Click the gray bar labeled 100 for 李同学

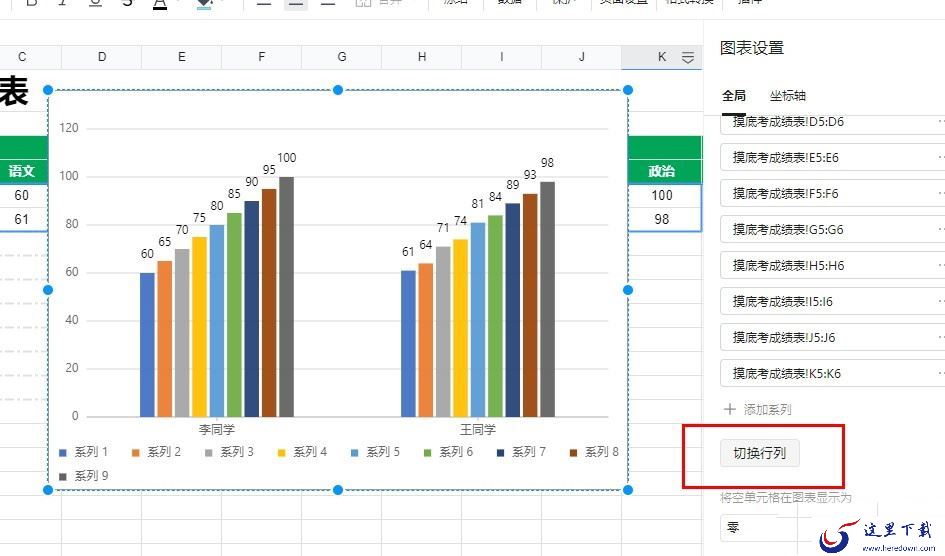click(x=286, y=296)
